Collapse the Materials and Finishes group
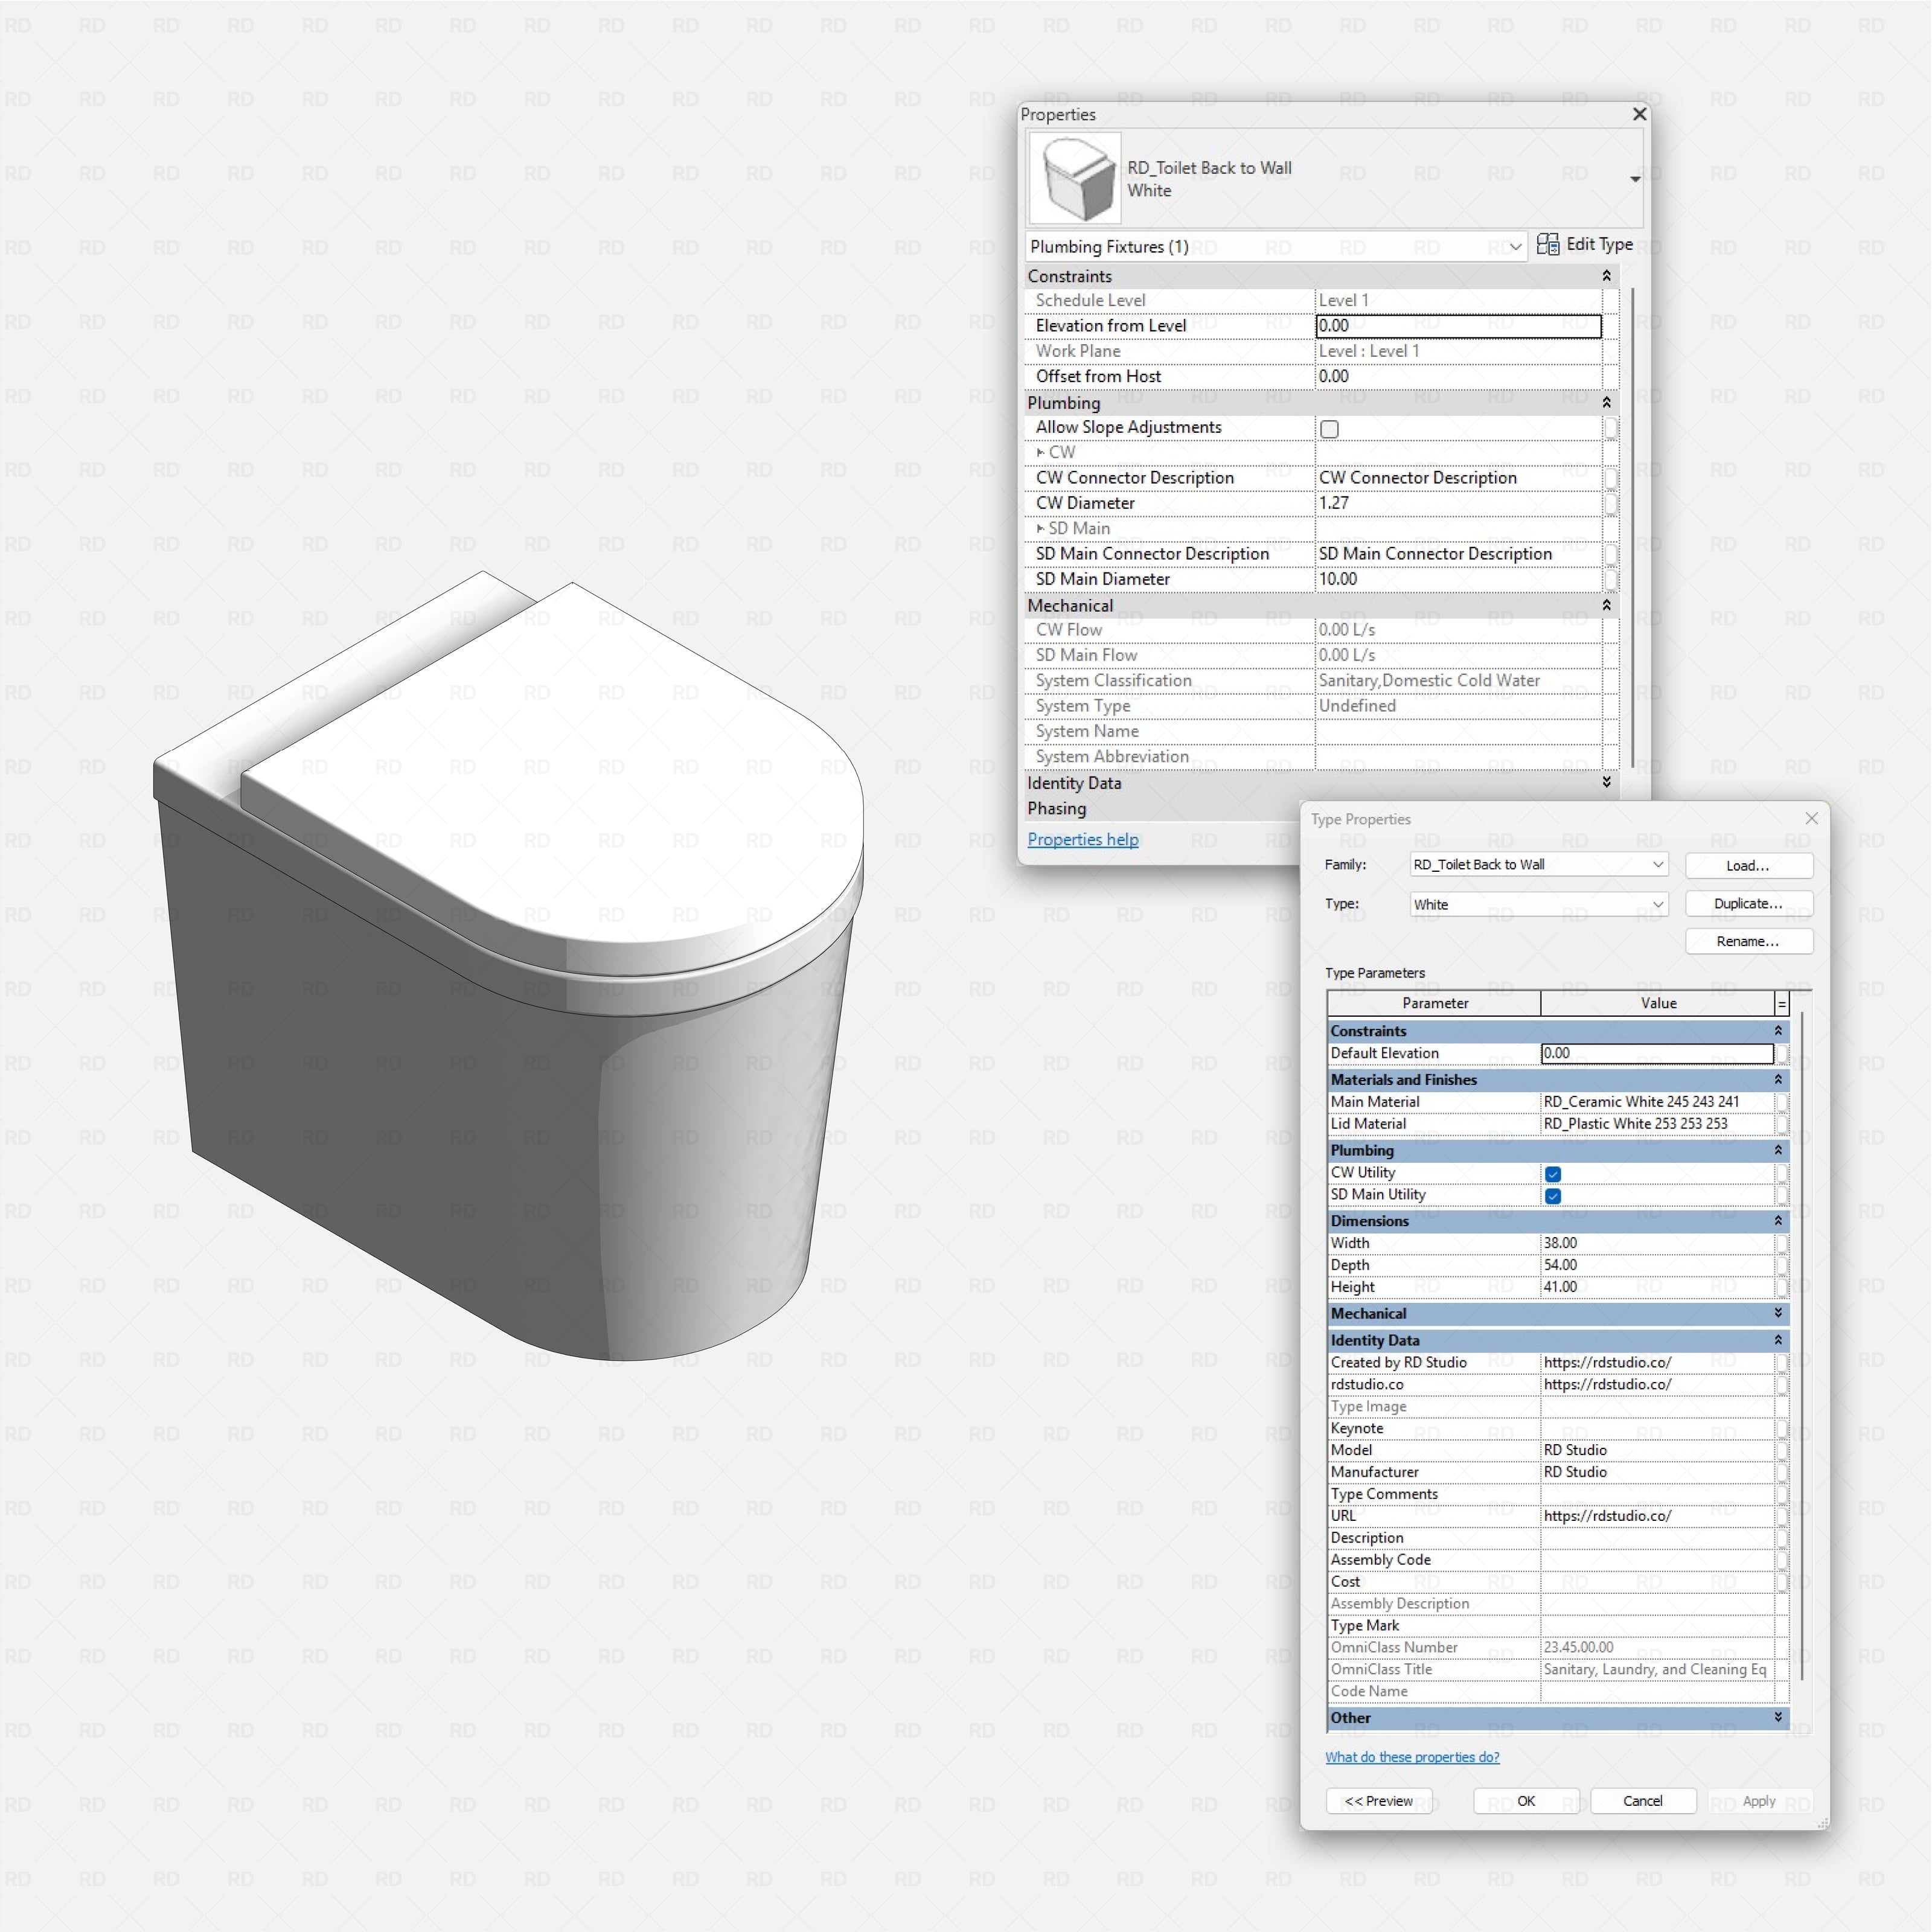 coord(1777,1080)
